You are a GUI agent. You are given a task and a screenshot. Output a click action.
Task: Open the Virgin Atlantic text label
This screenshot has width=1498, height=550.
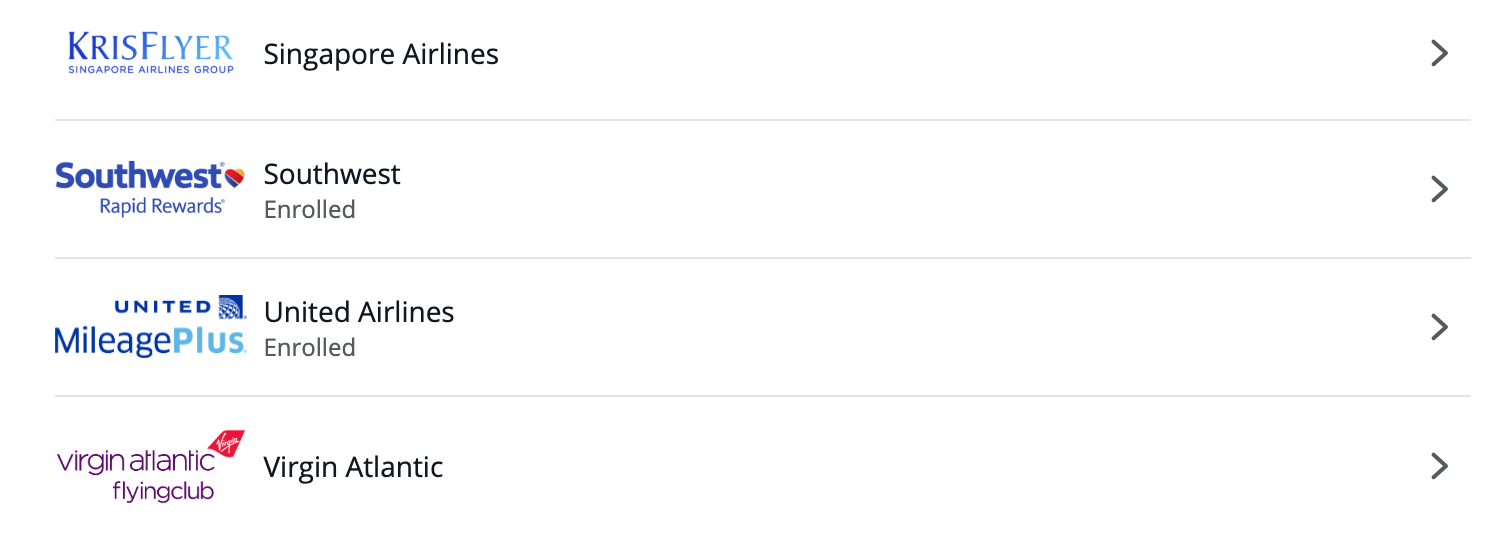353,467
